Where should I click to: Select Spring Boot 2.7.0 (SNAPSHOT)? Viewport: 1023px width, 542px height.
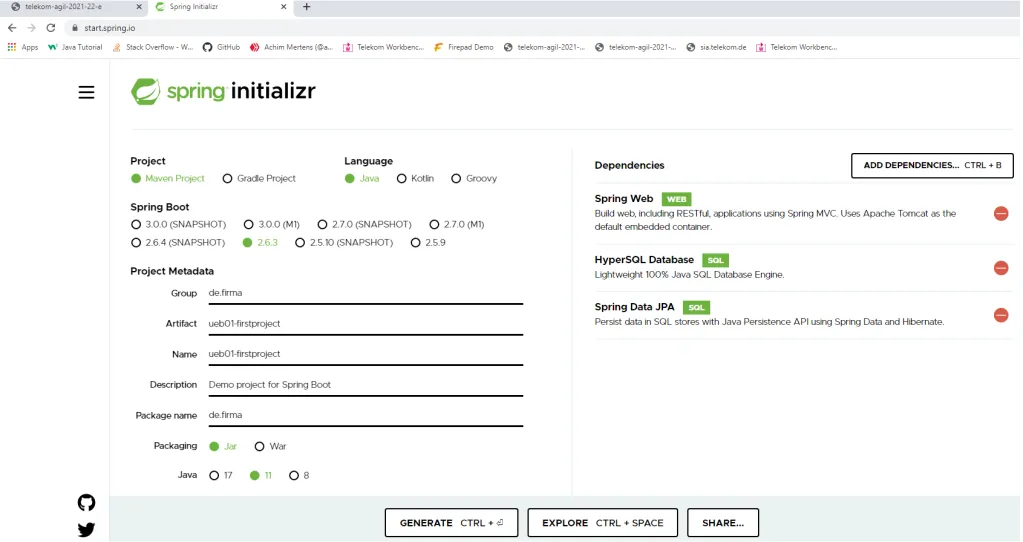coord(365,224)
